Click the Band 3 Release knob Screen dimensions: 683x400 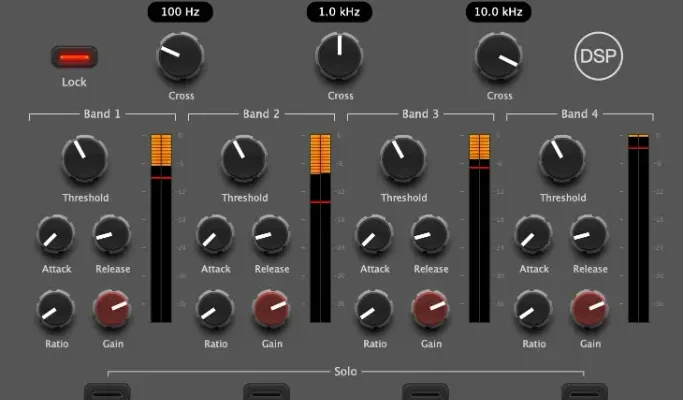[x=431, y=236]
